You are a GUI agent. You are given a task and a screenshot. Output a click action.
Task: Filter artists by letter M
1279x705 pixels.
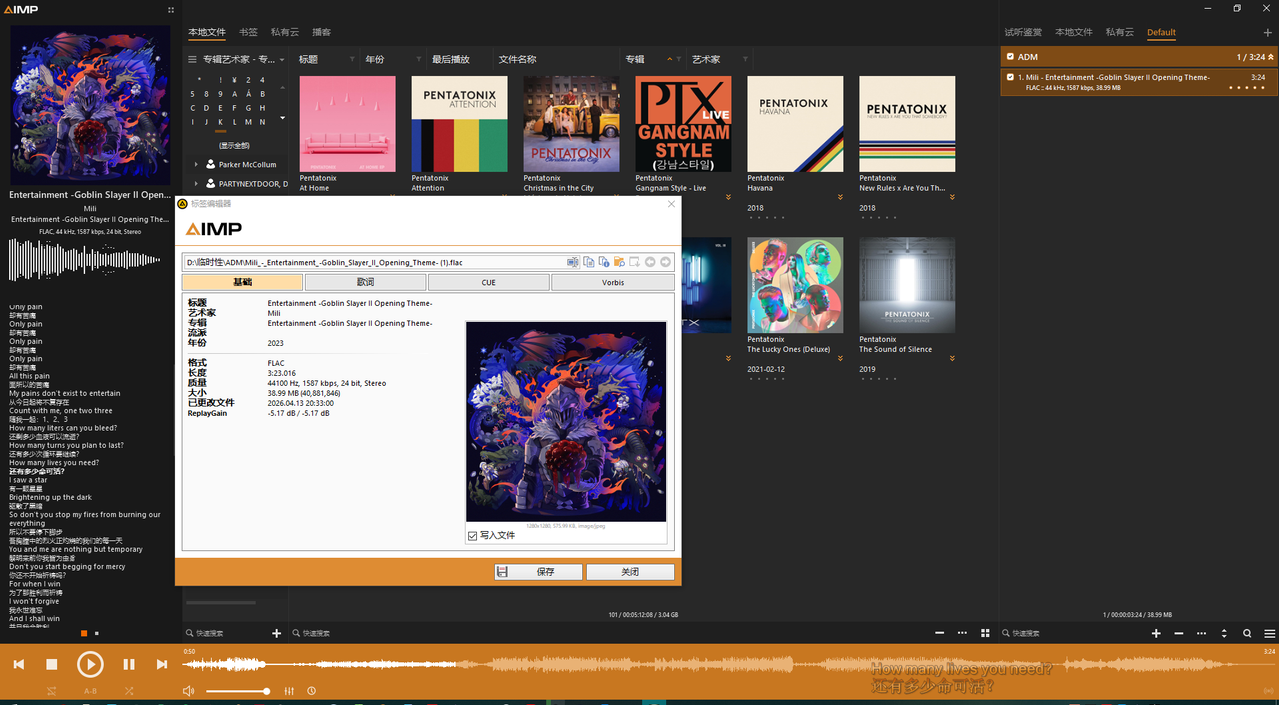click(249, 122)
